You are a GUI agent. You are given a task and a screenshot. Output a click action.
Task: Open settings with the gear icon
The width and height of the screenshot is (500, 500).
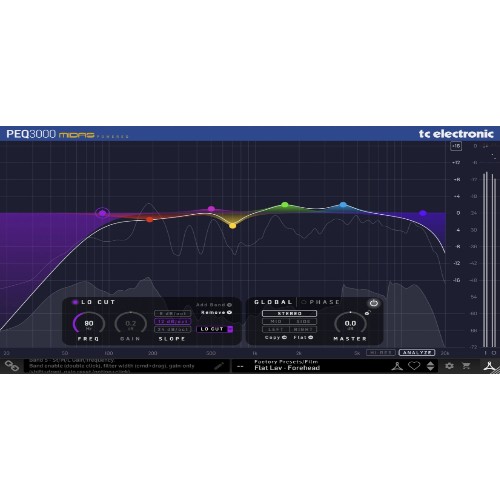(x=449, y=366)
